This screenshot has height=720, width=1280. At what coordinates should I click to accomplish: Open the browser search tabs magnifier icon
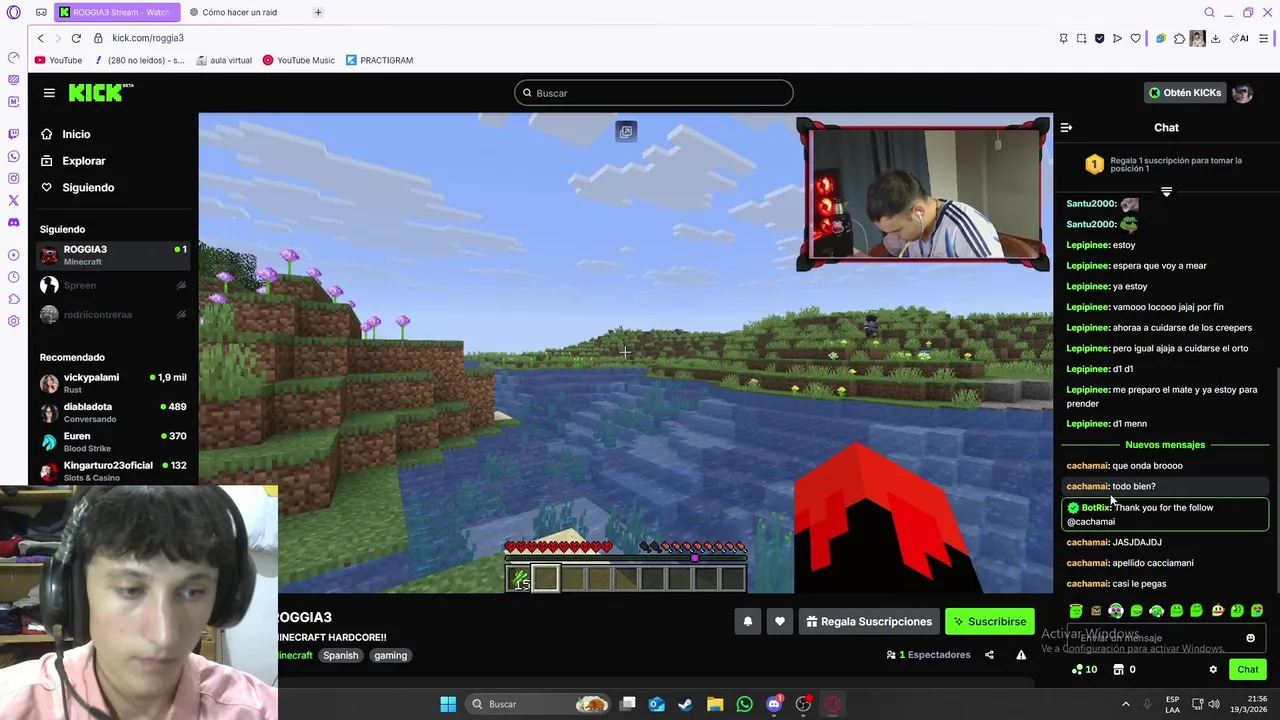coord(1209,12)
